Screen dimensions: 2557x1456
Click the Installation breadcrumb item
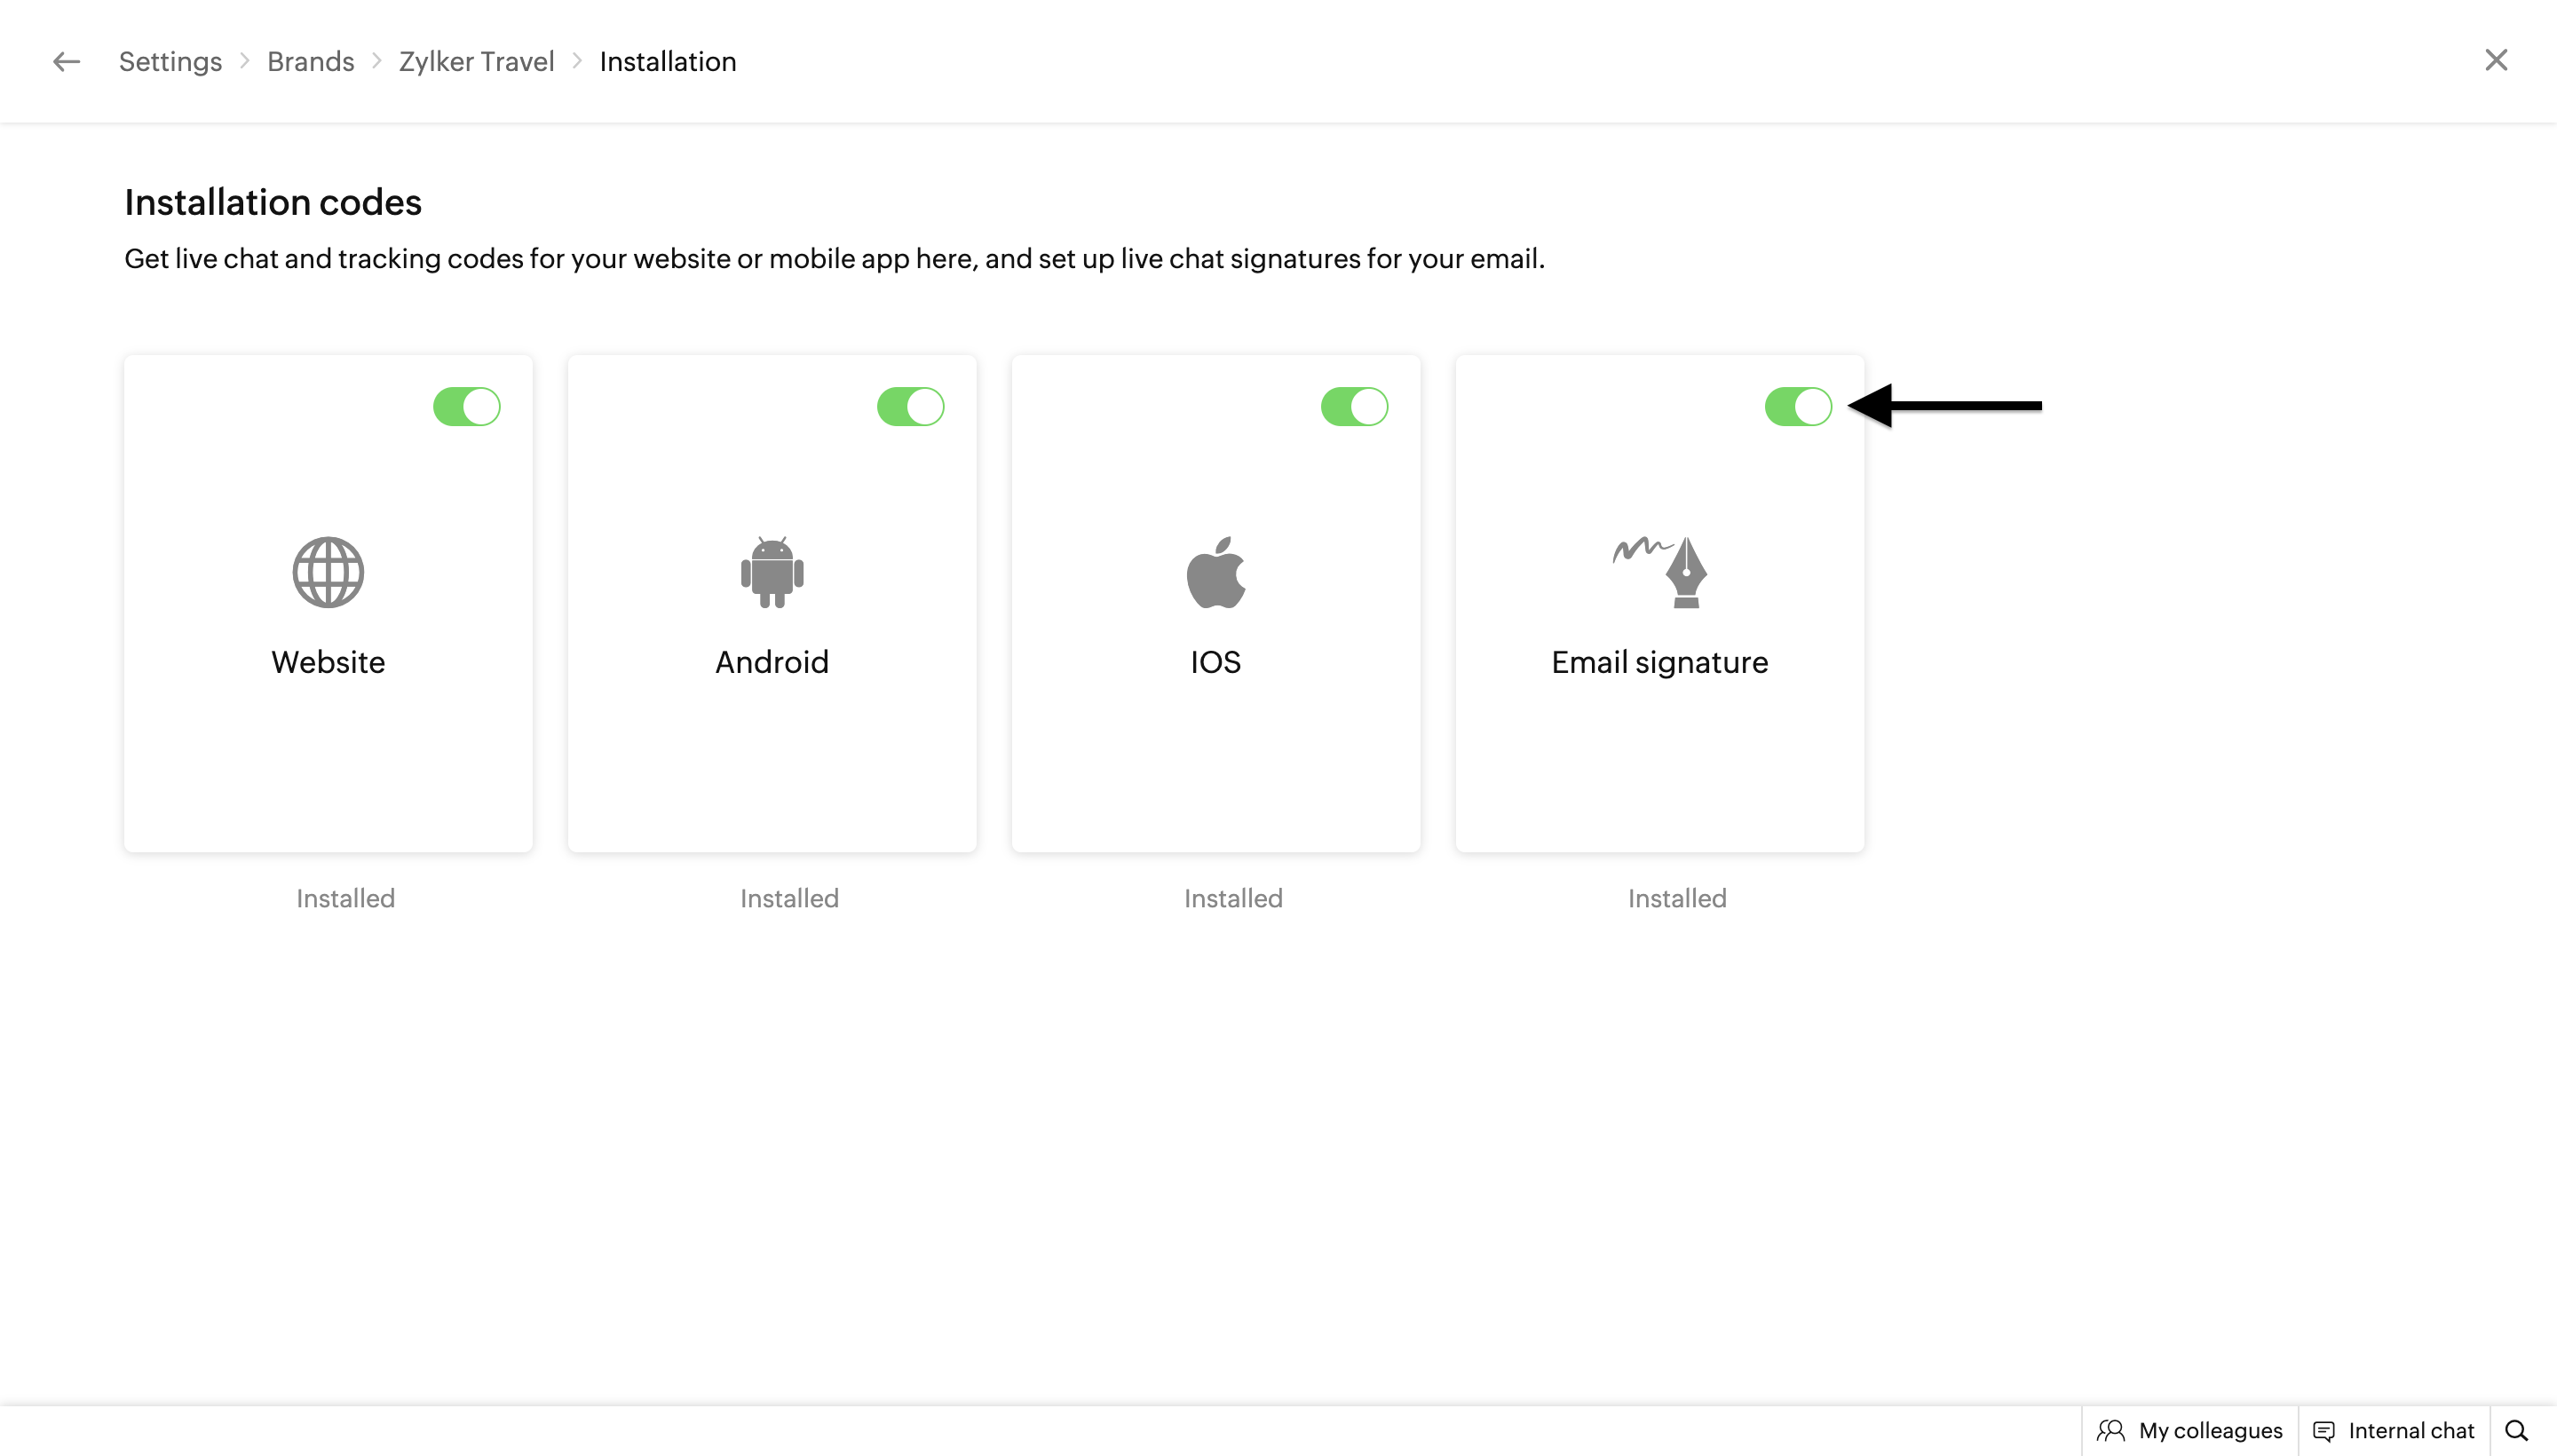tap(668, 62)
